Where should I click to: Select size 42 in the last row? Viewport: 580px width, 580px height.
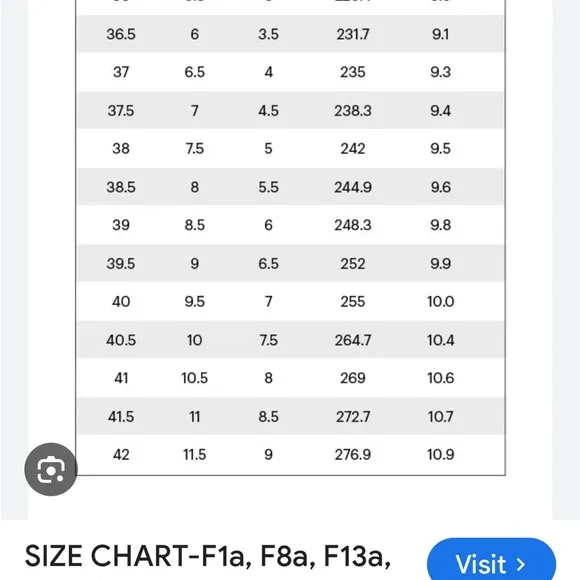click(121, 455)
